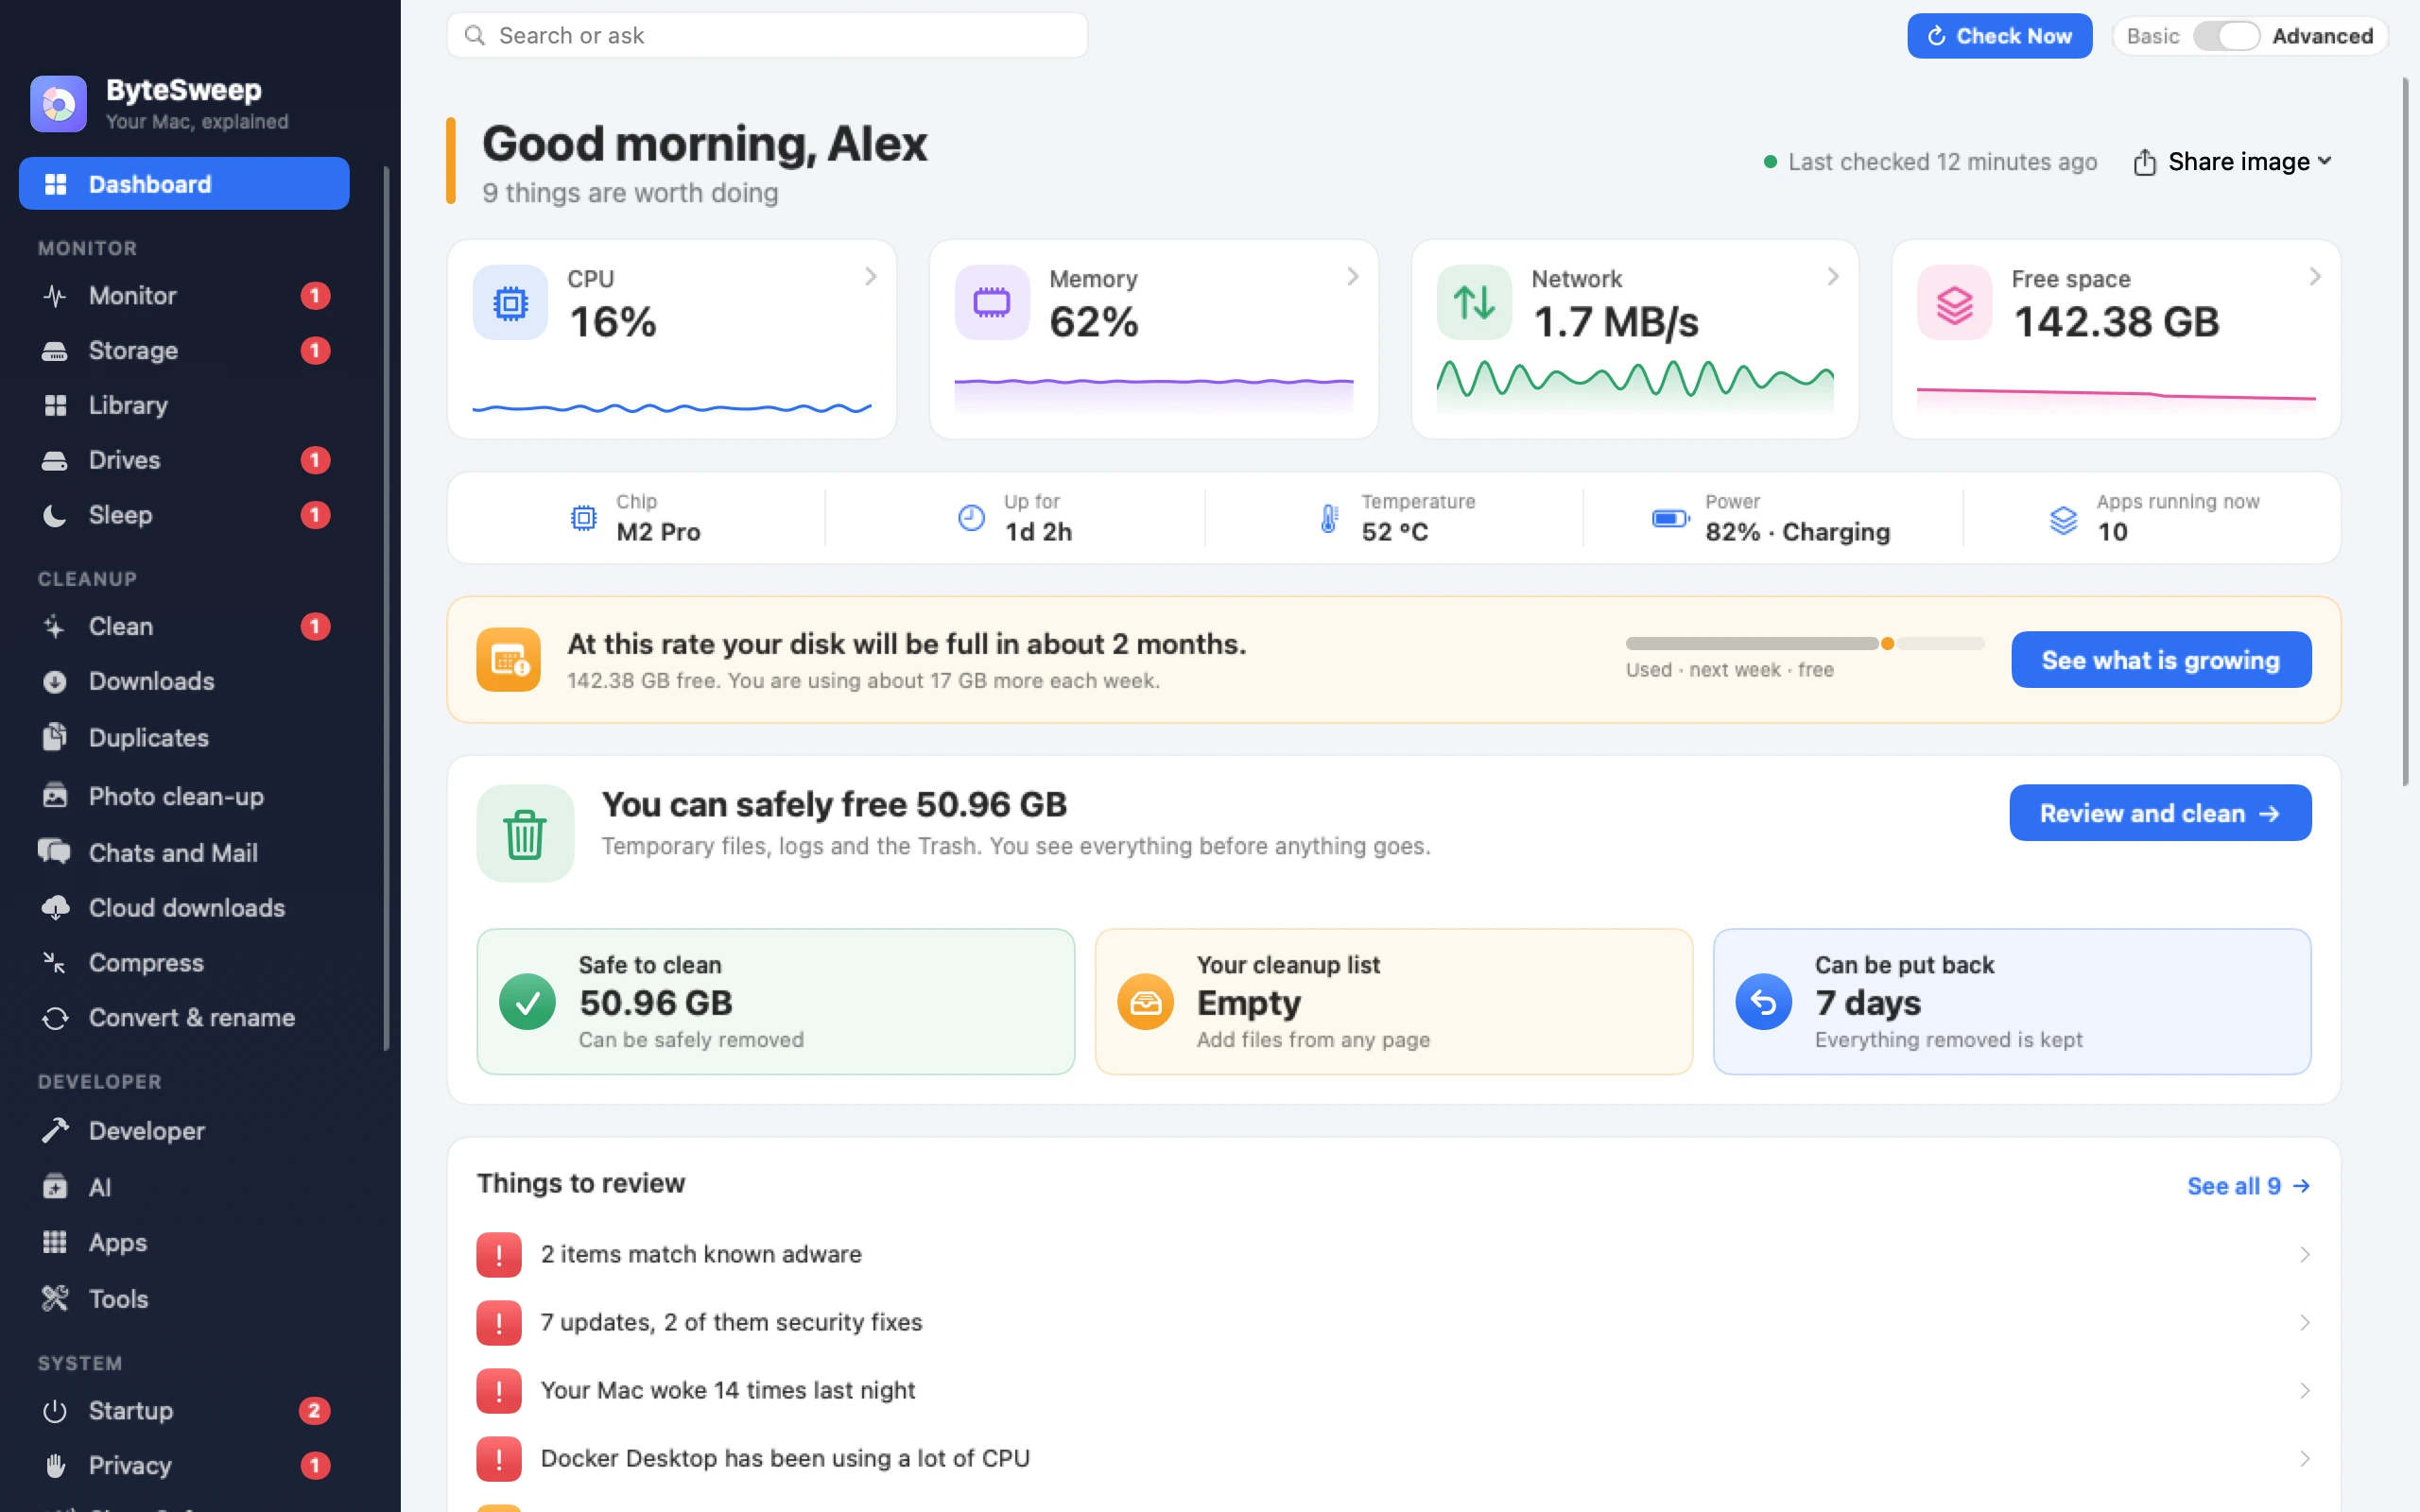The image size is (2420, 1512).
Task: Open the 7 updates, 2 security fixes row
Action: [x=1394, y=1323]
